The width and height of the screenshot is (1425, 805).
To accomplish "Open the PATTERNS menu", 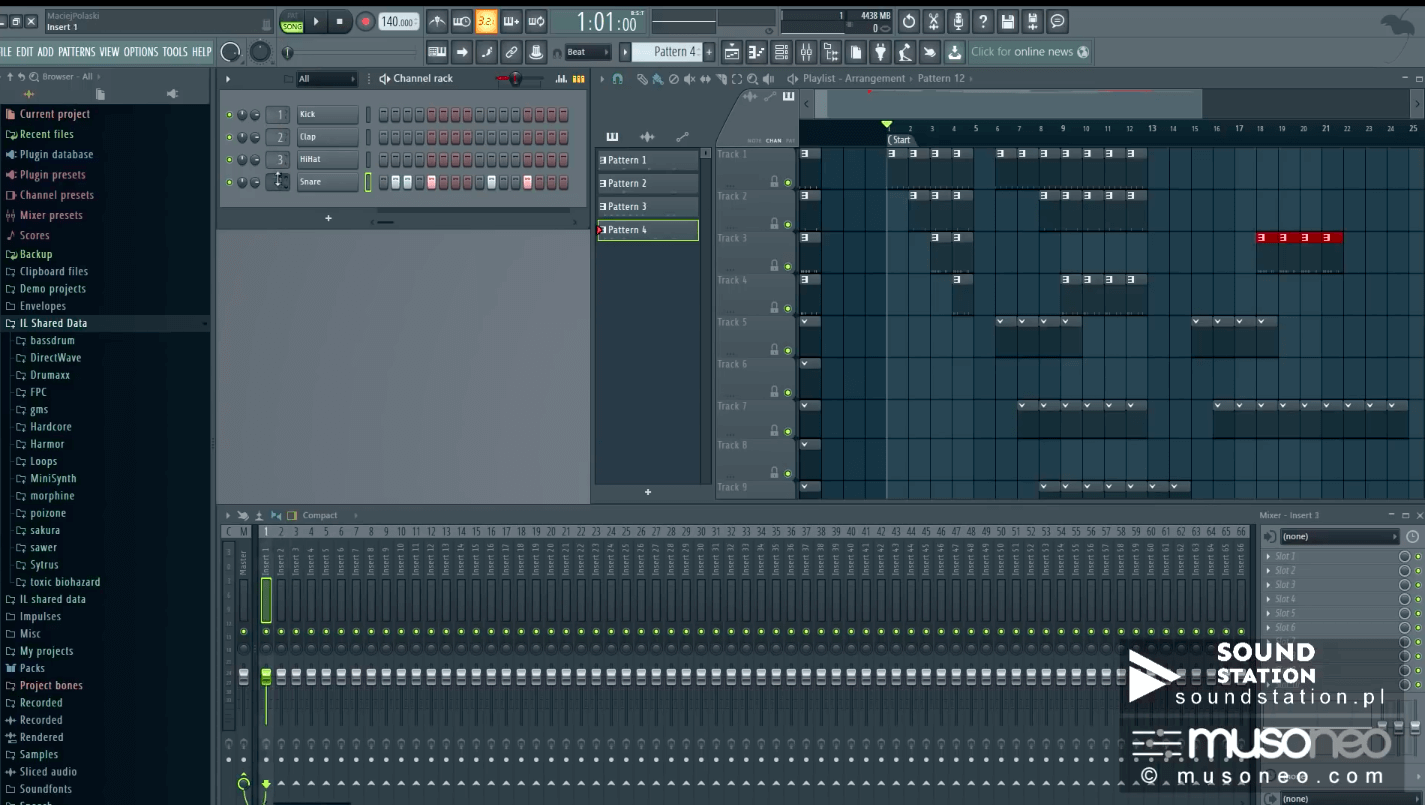I will click(x=77, y=52).
